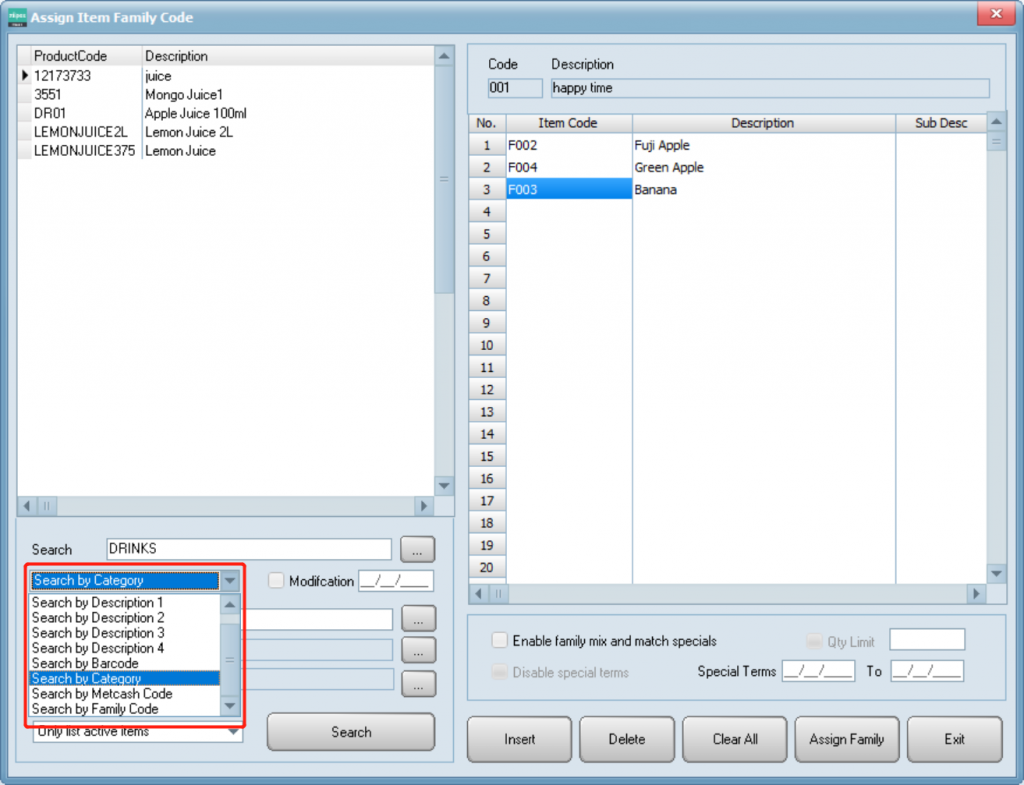This screenshot has width=1024, height=785.
Task: Pick Search by Metcash Code option
Action: click(x=102, y=694)
